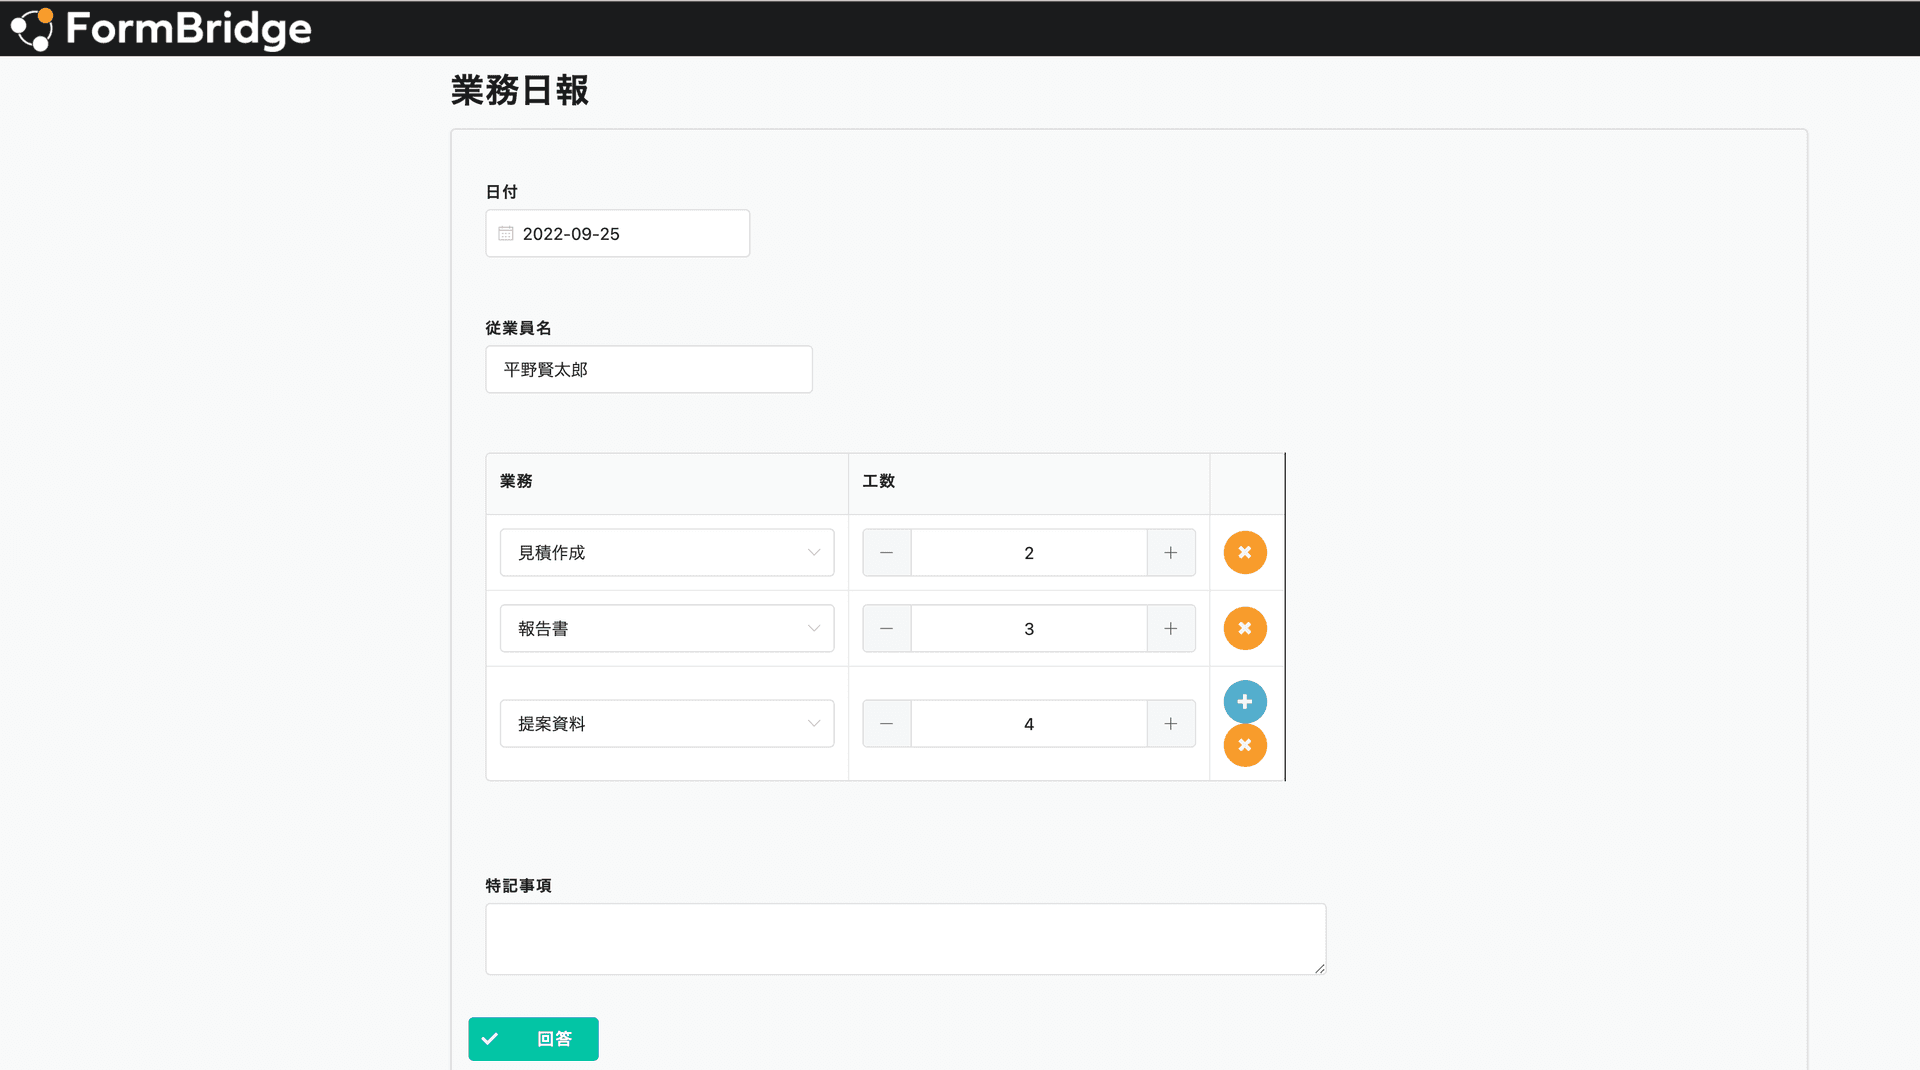Image resolution: width=1920 pixels, height=1070 pixels.
Task: Expand the 報告書 task dropdown
Action: (x=667, y=629)
